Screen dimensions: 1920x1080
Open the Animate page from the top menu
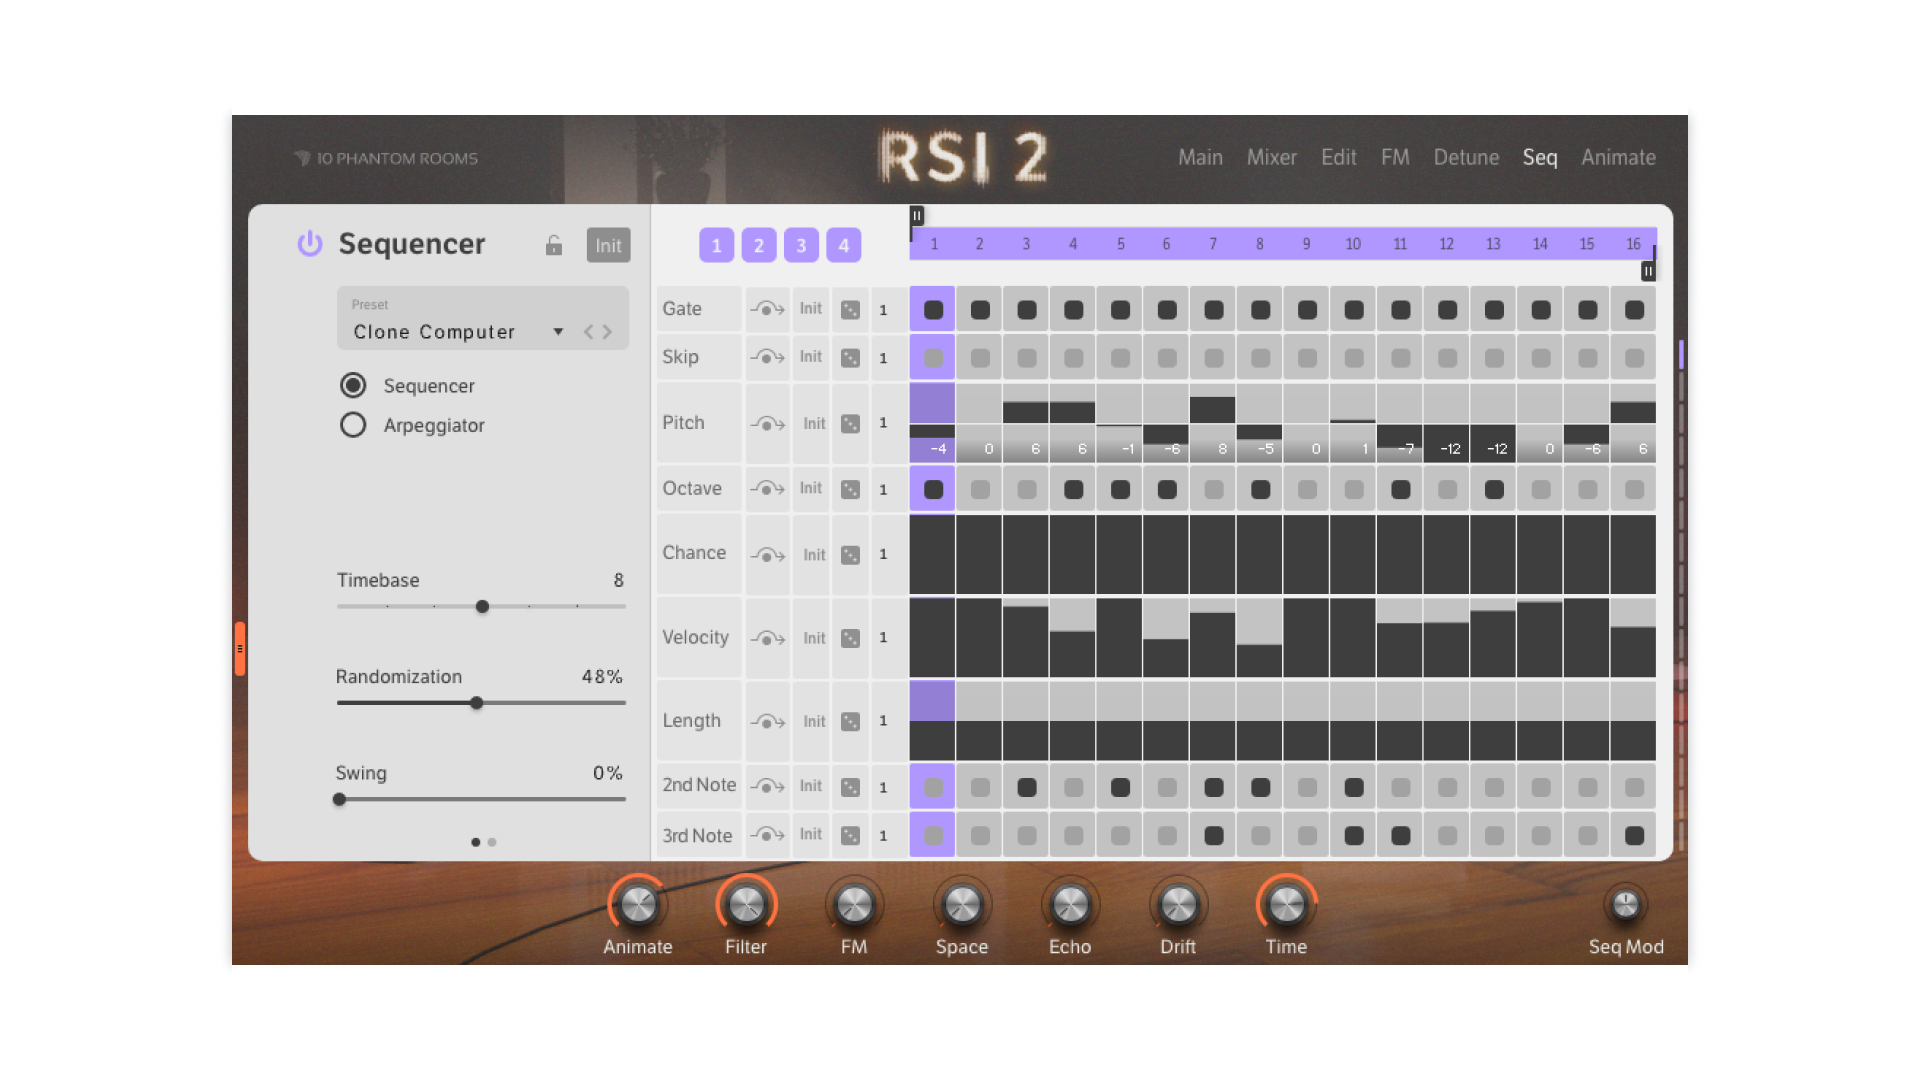click(1618, 157)
